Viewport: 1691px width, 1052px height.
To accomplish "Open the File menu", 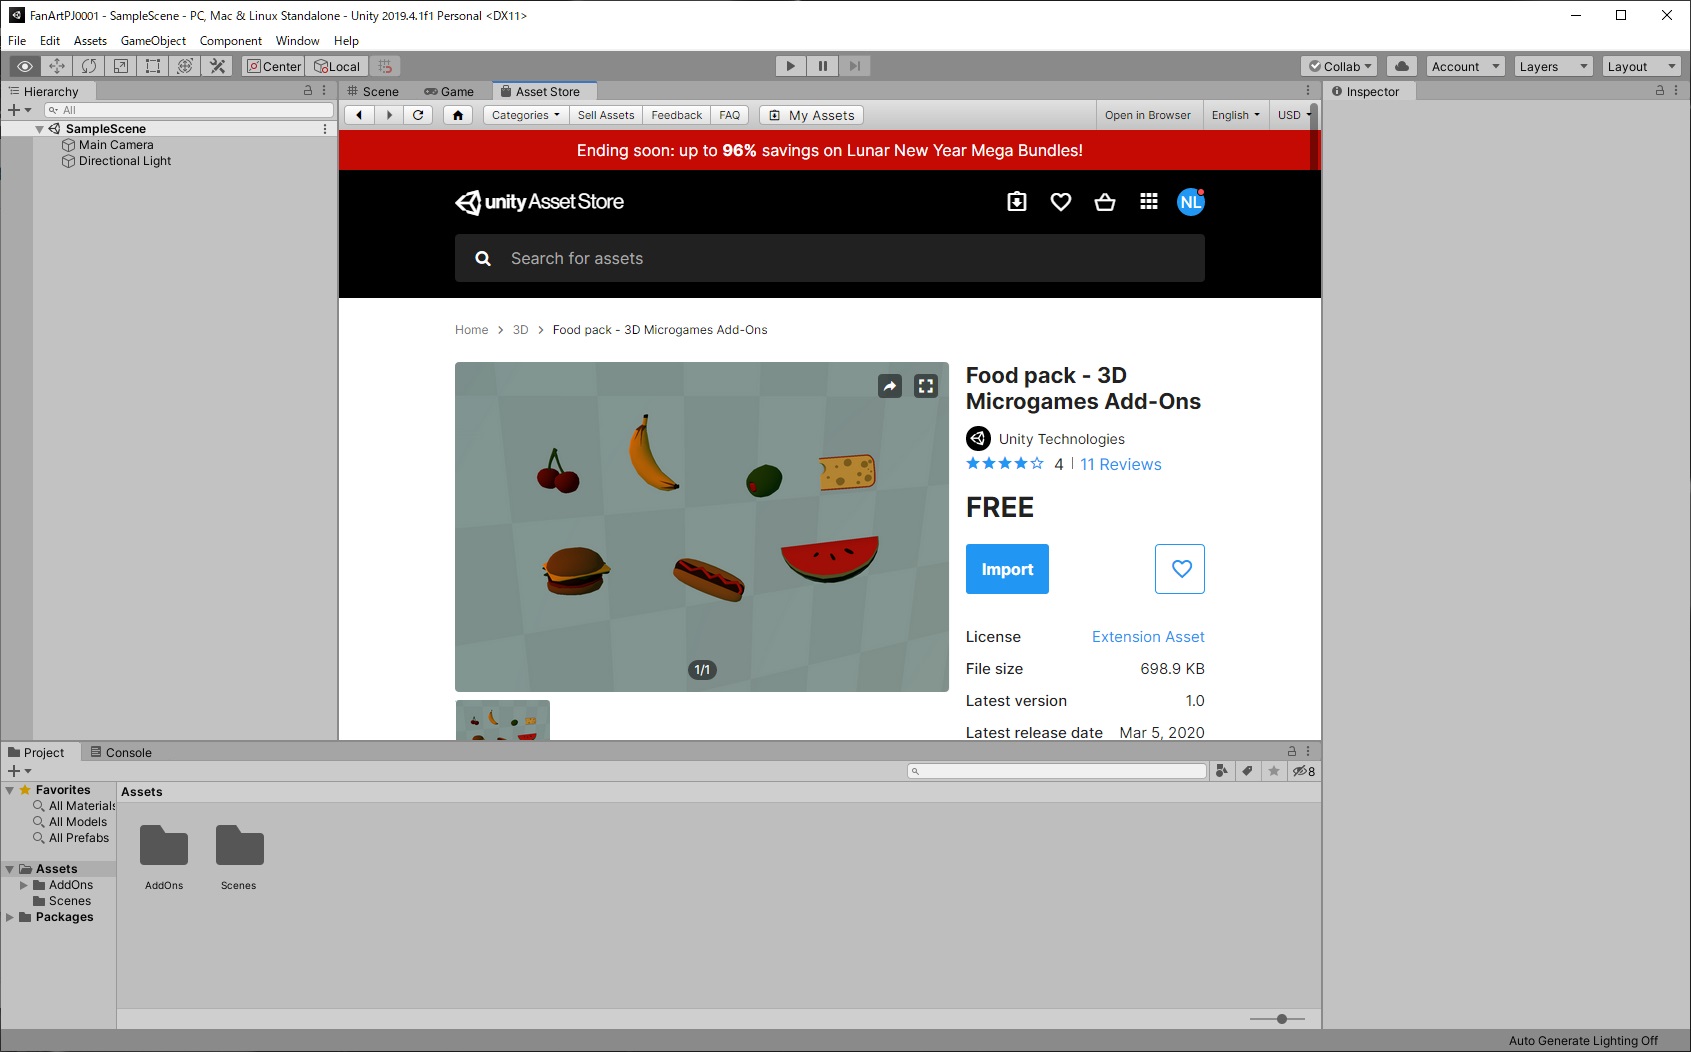I will (17, 41).
